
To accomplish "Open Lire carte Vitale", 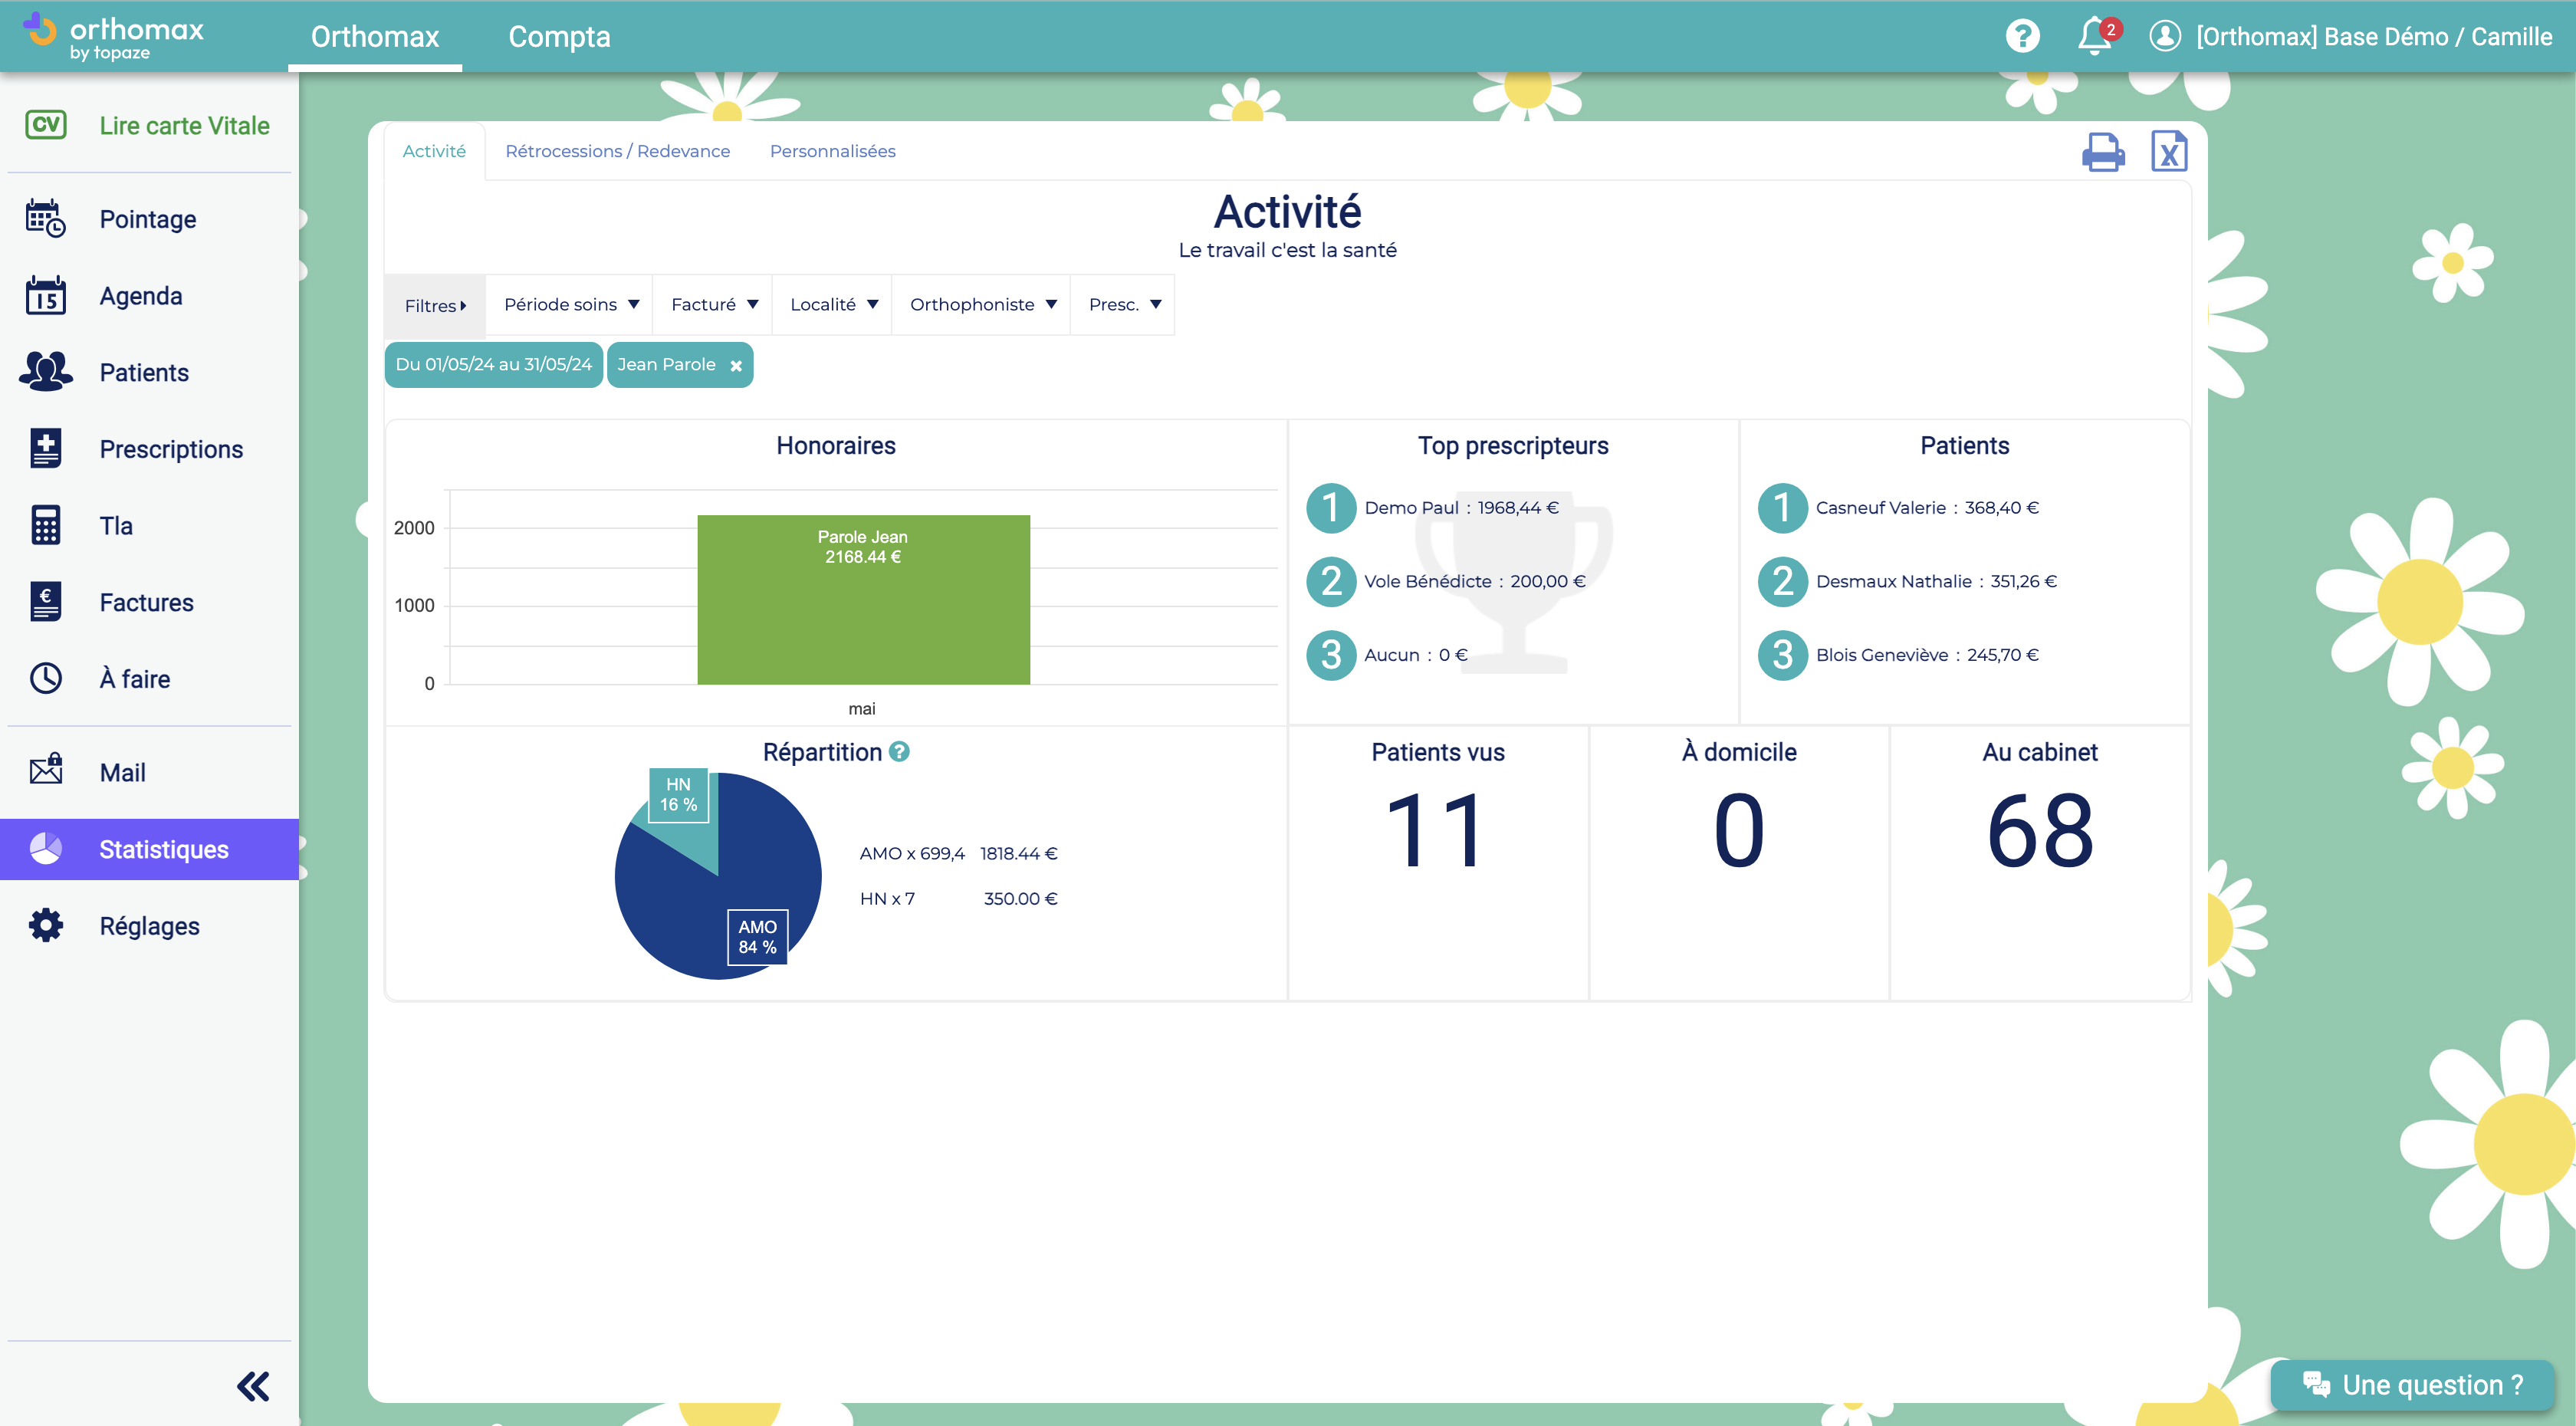I will tap(150, 125).
